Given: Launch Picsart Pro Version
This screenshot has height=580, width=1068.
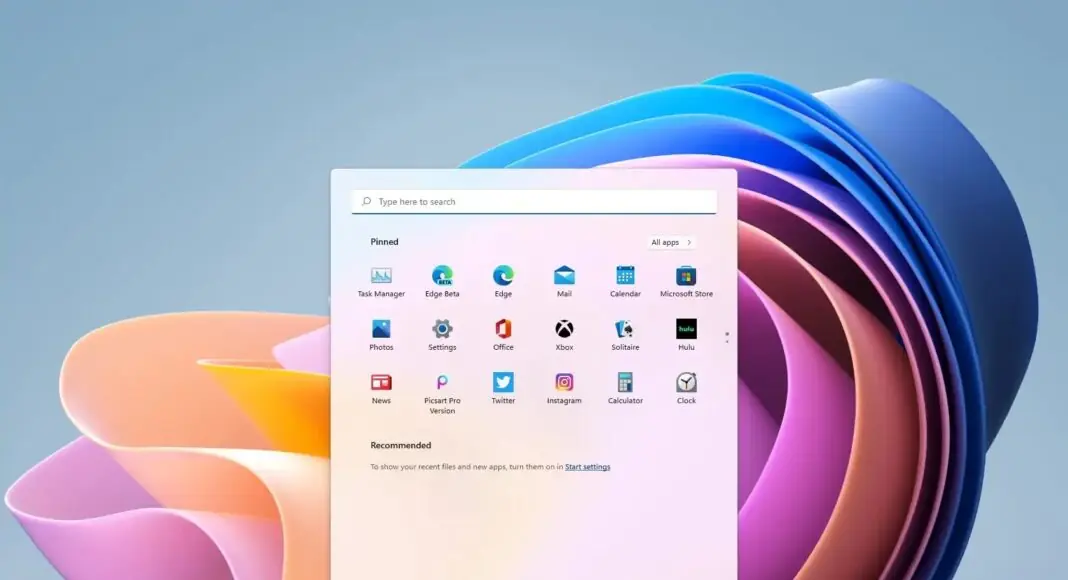Looking at the screenshot, I should click(442, 383).
